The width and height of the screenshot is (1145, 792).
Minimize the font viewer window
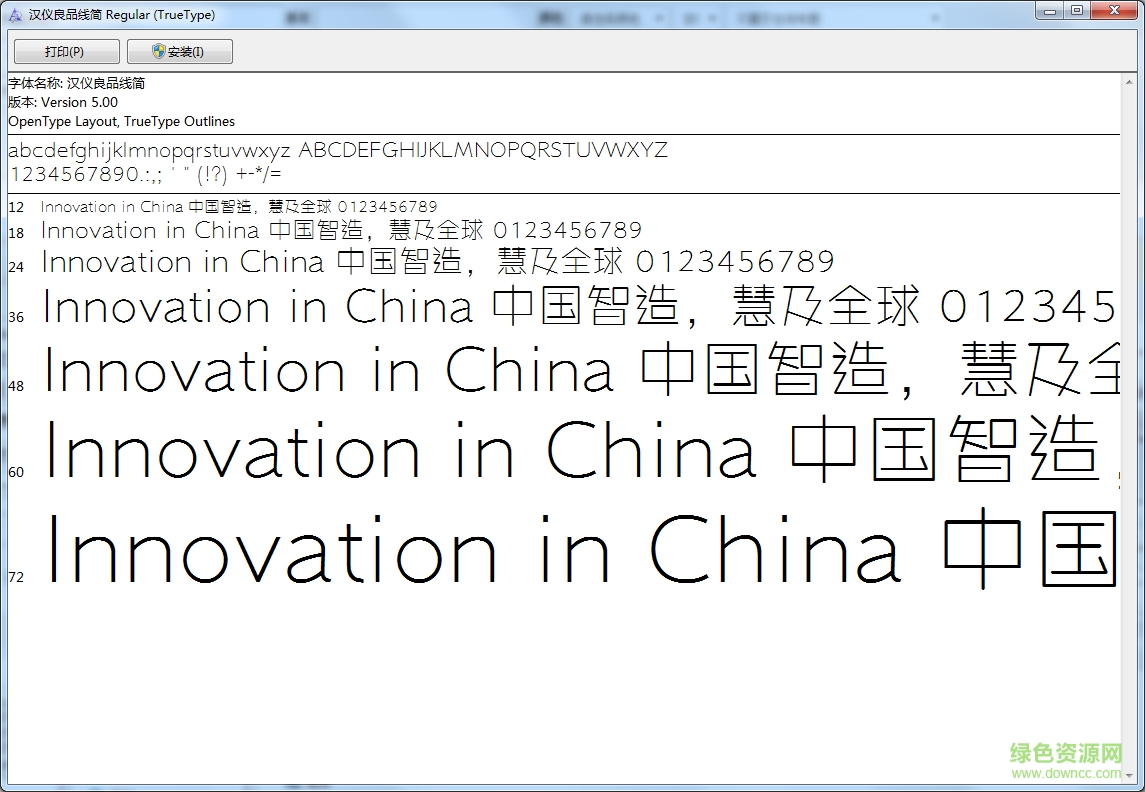coord(1050,11)
